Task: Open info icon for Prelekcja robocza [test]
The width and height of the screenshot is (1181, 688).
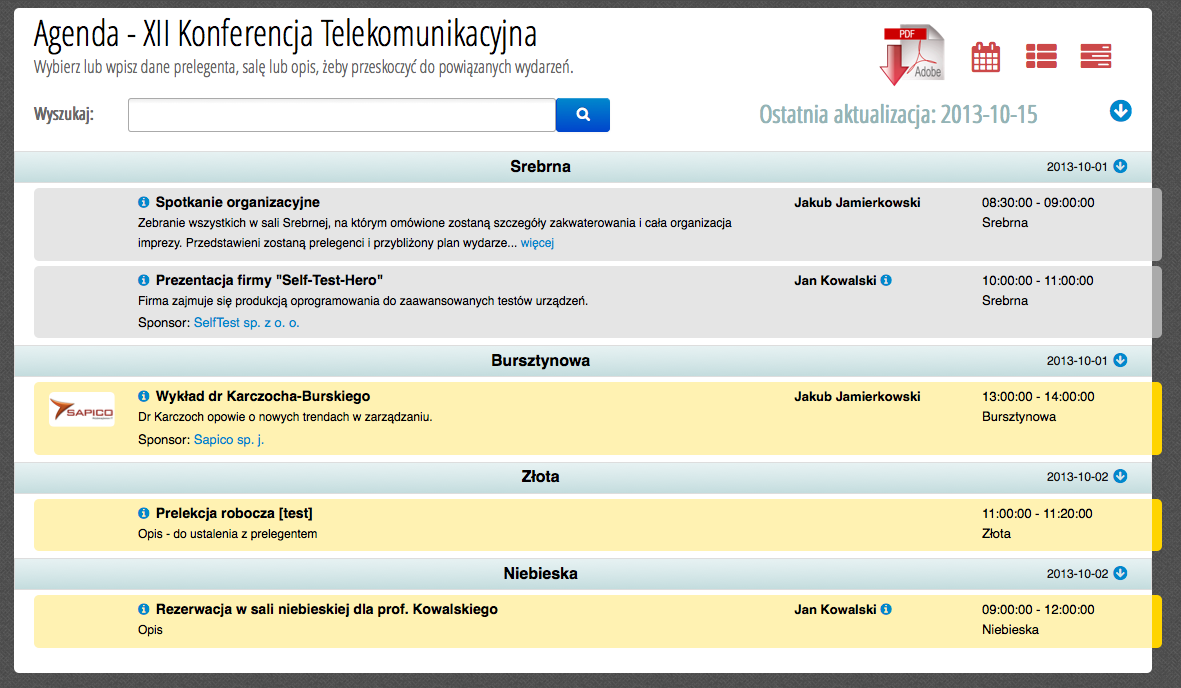Action: [x=144, y=513]
